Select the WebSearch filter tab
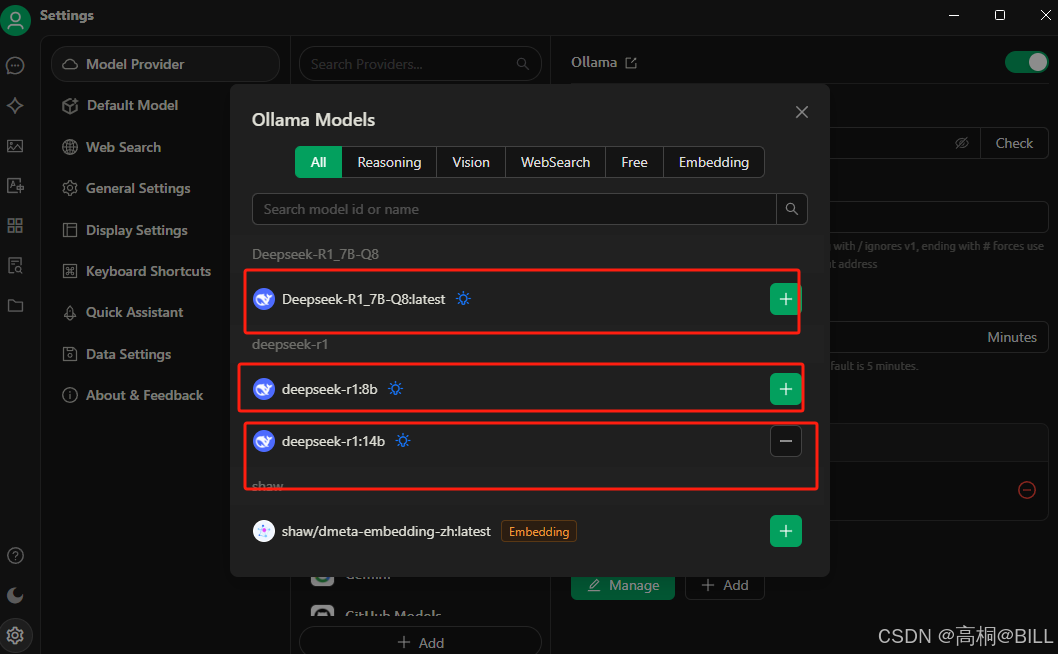The image size is (1058, 654). (x=555, y=162)
